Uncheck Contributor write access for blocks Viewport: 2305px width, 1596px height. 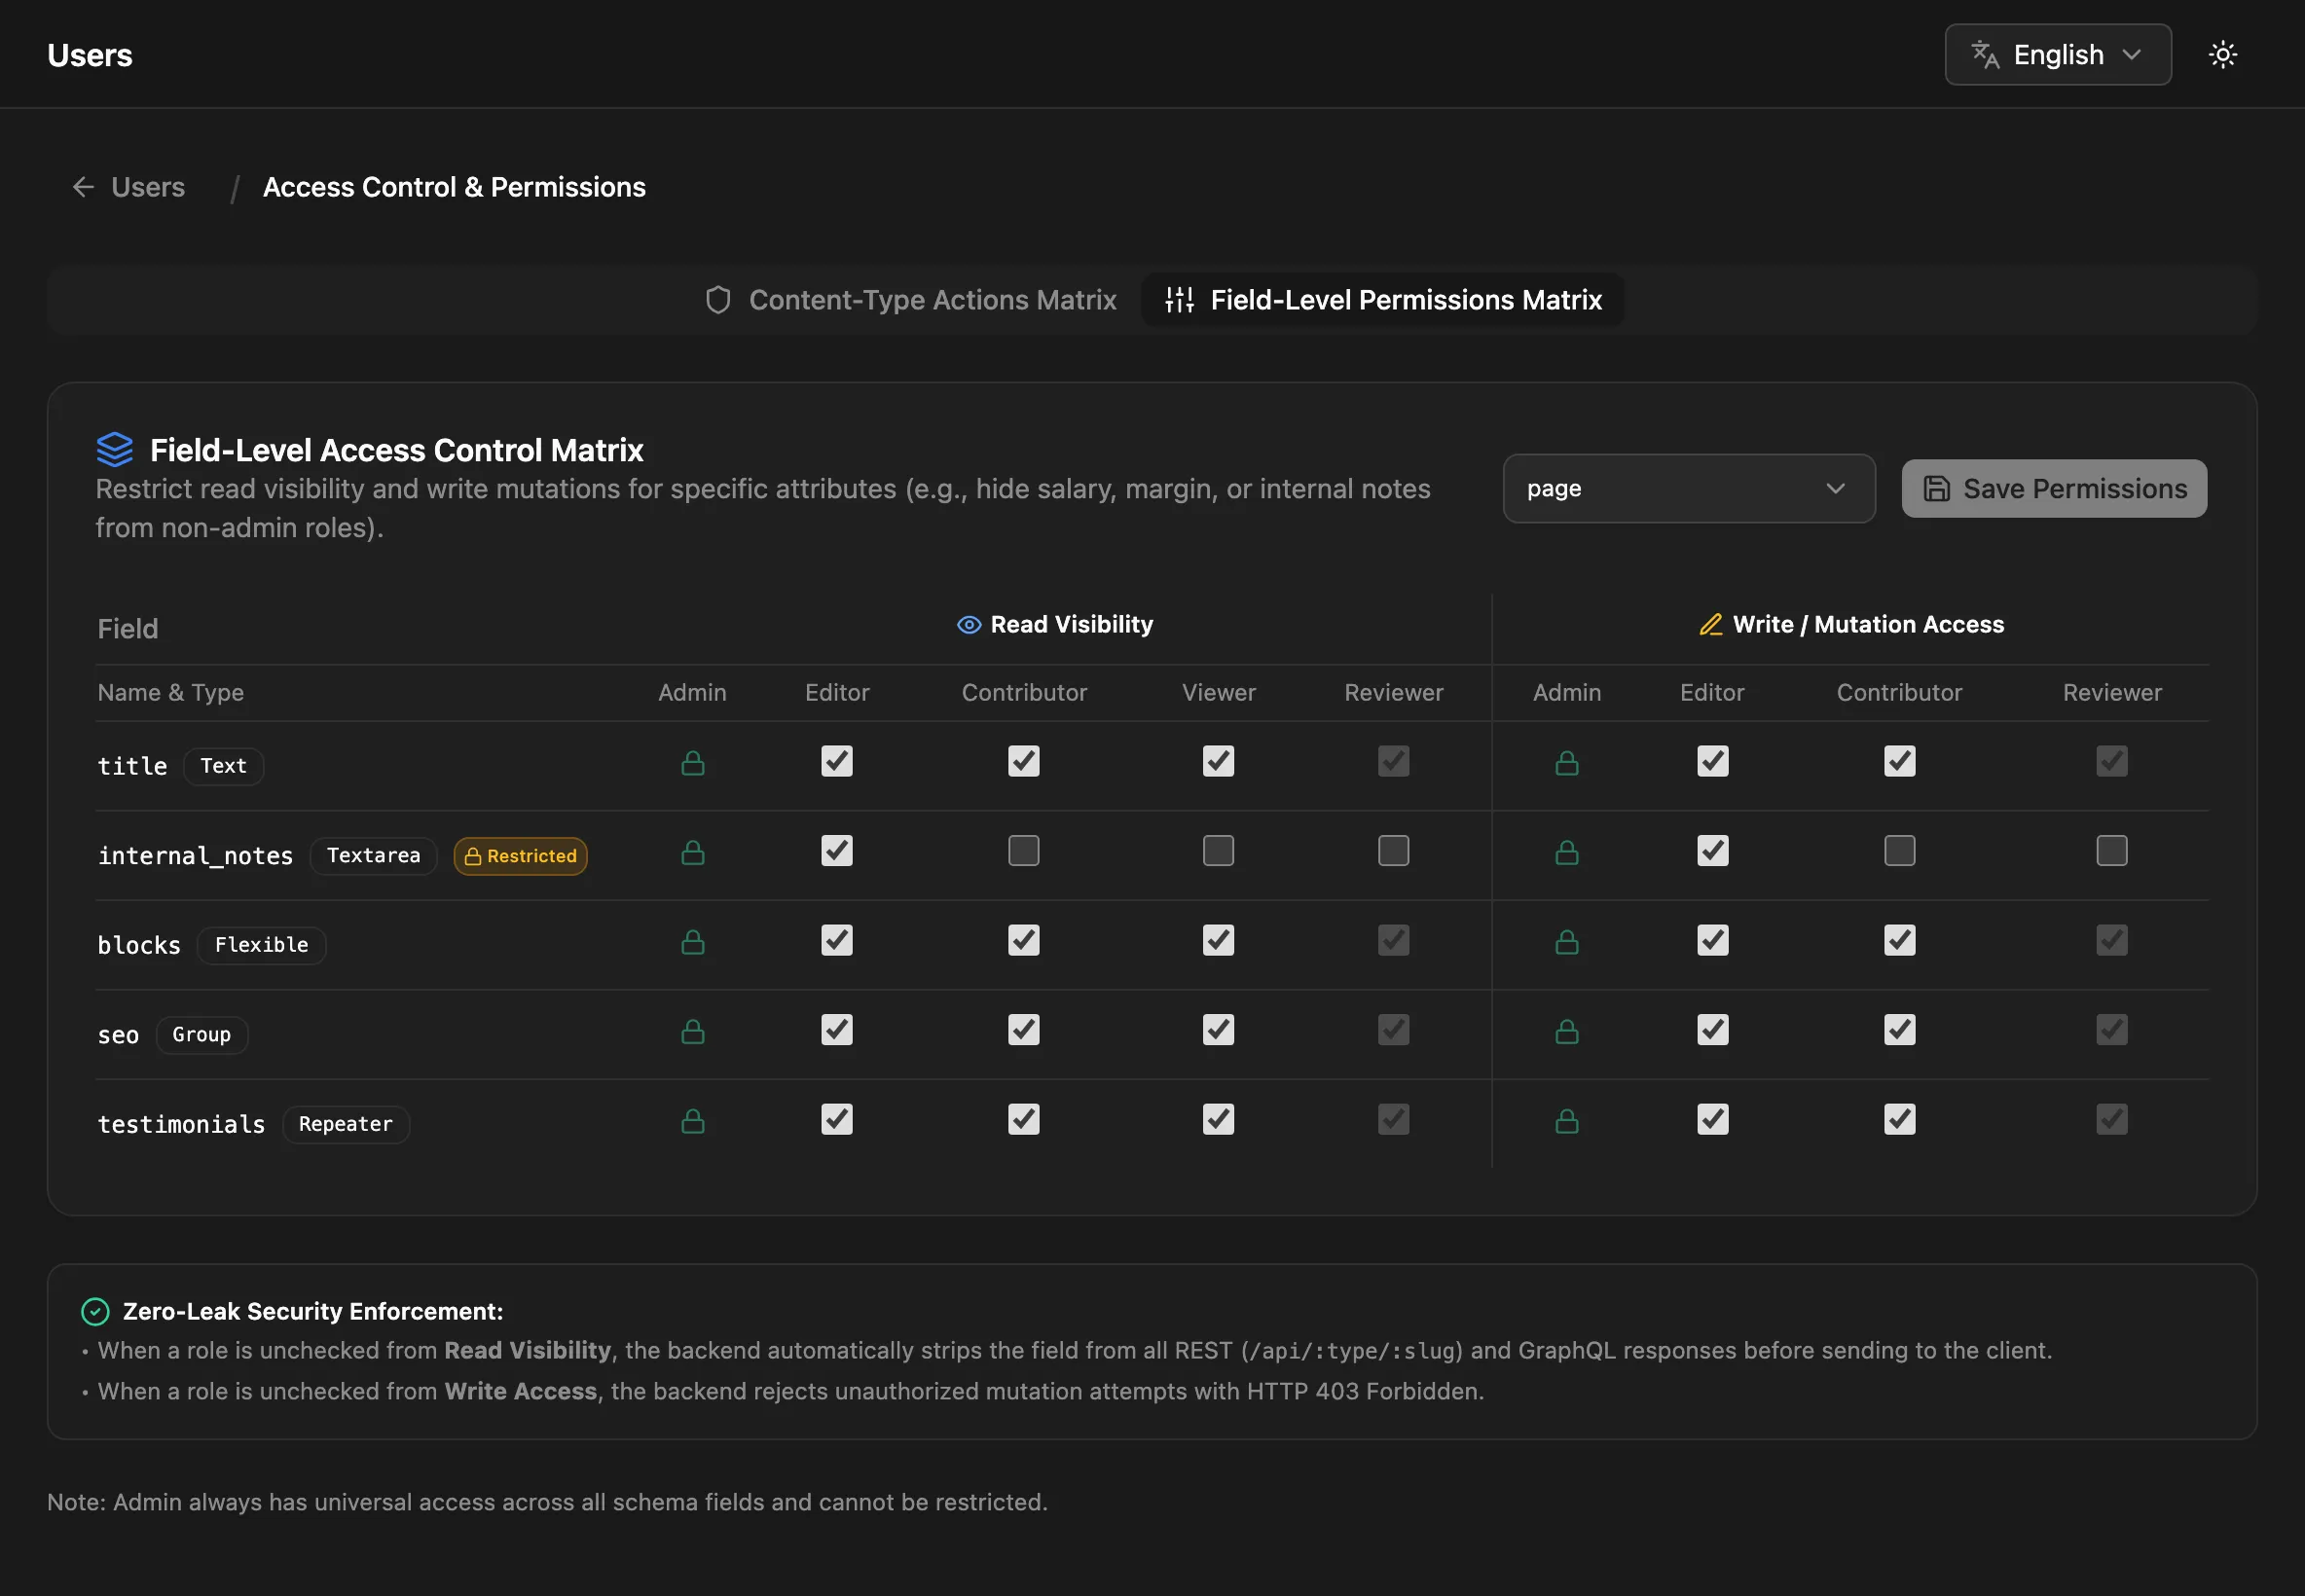tap(1899, 940)
